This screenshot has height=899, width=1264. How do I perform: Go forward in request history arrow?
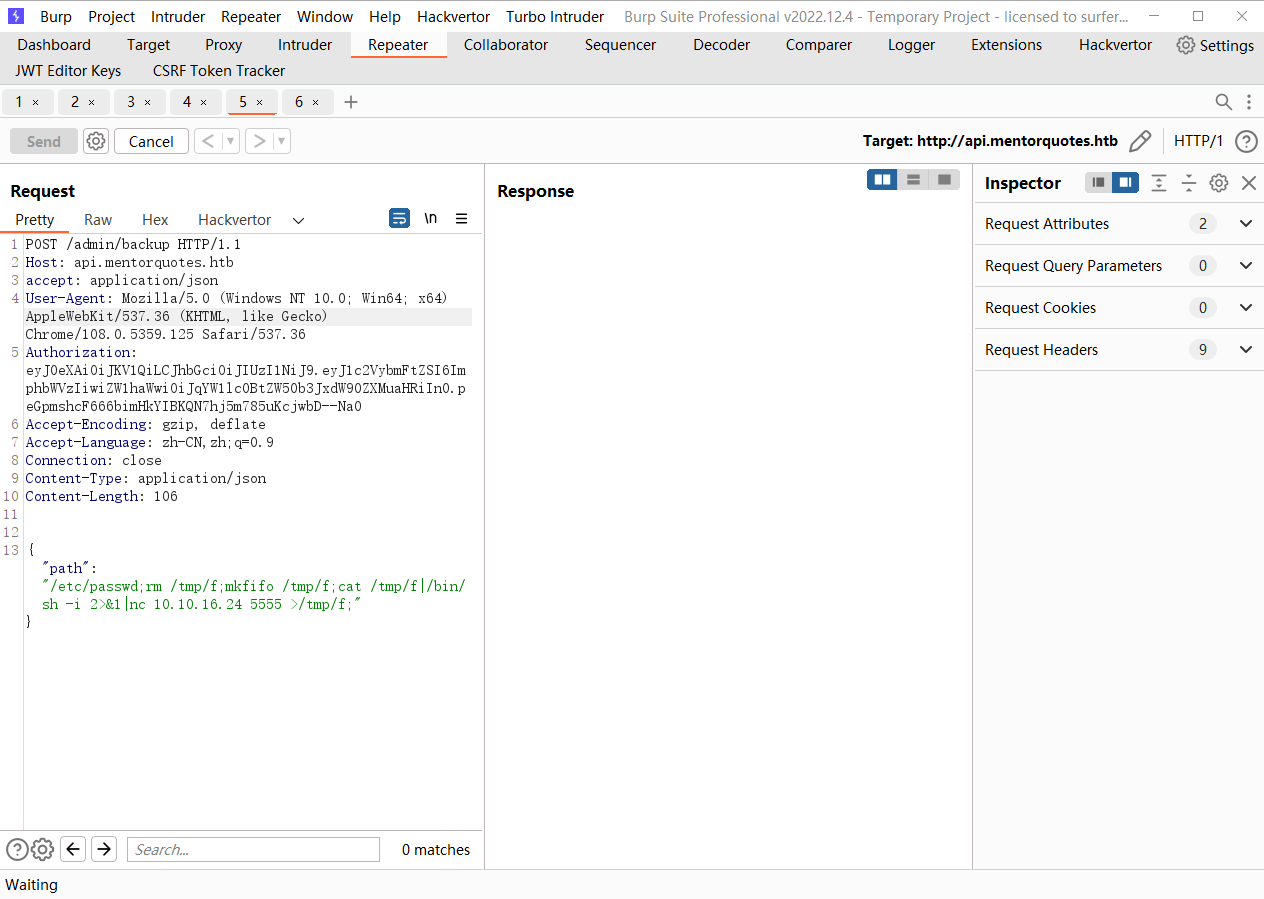point(259,141)
